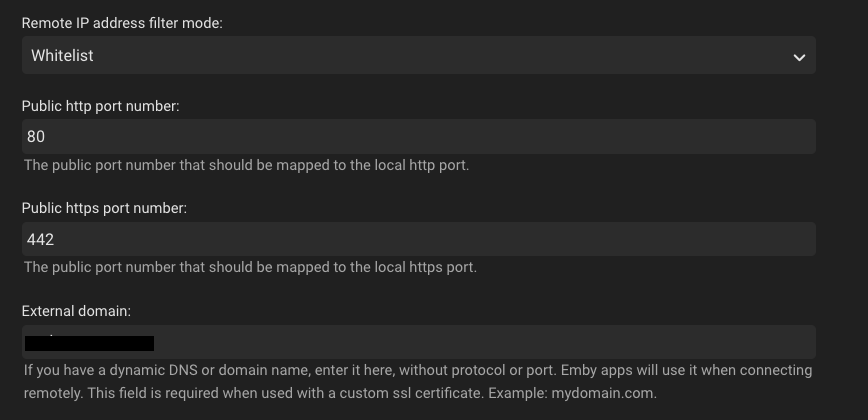Click the help text about the local http port

click(246, 165)
